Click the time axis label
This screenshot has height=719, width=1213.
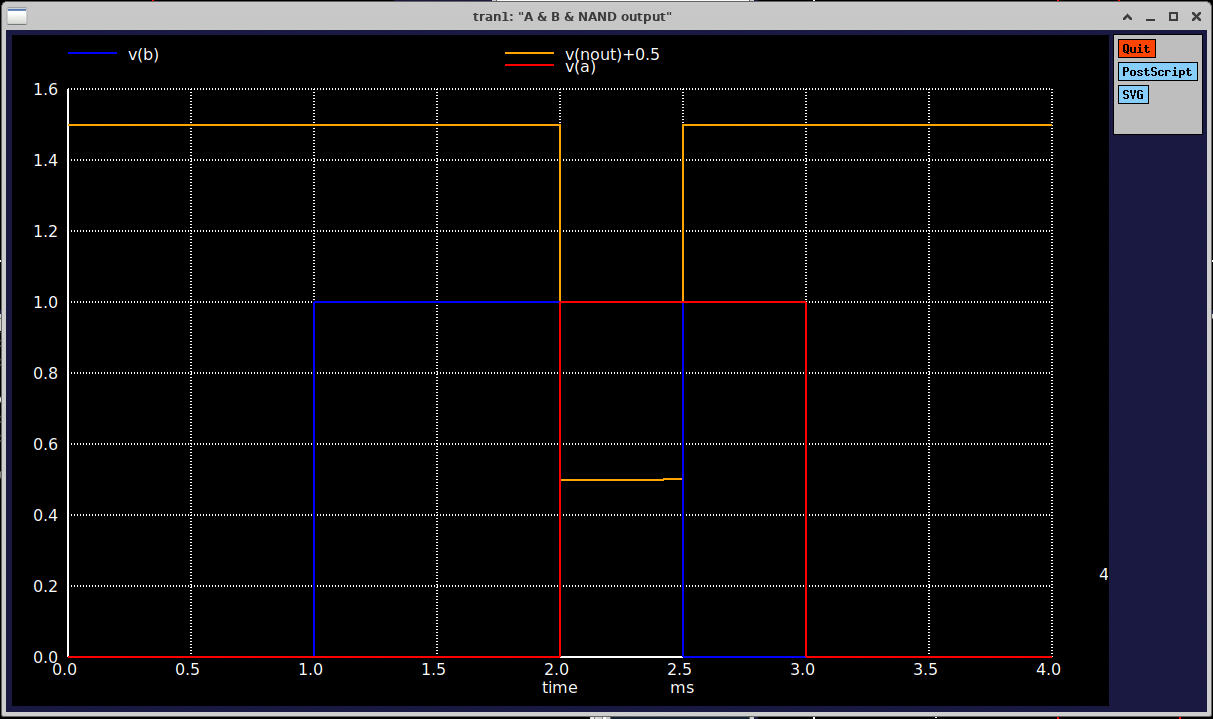(559, 687)
